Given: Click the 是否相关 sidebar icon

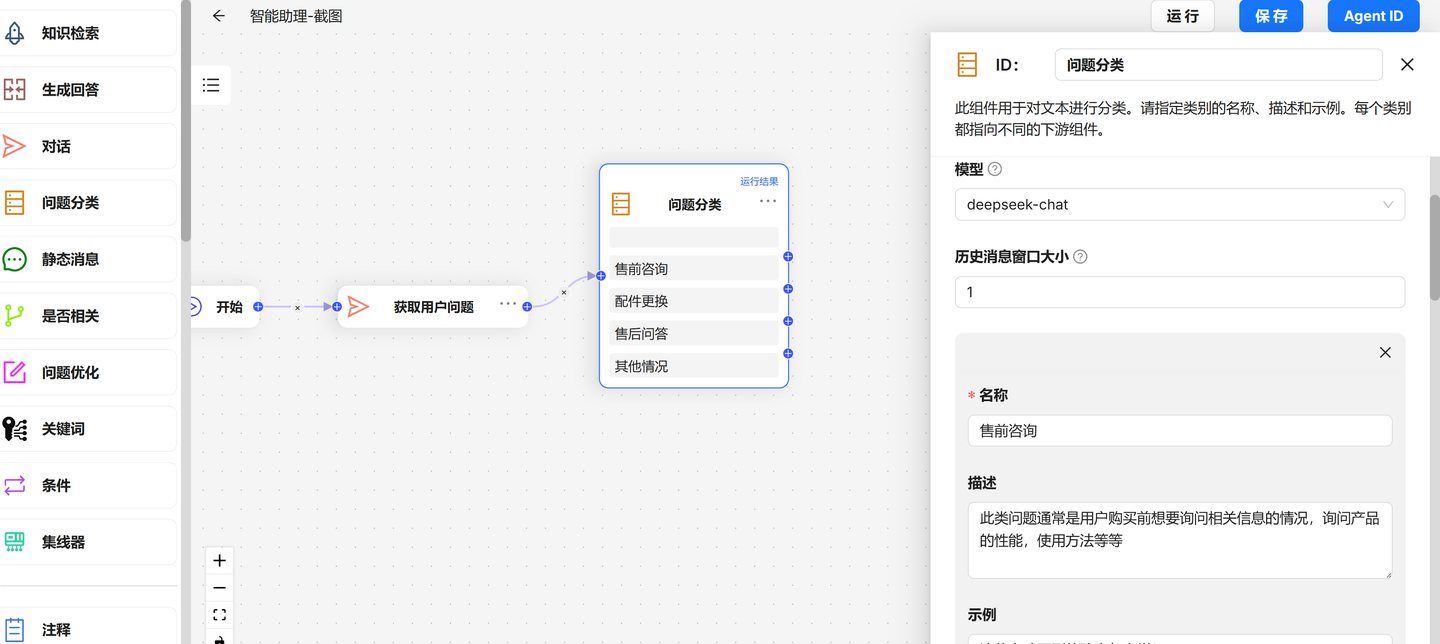Looking at the screenshot, I should point(14,315).
